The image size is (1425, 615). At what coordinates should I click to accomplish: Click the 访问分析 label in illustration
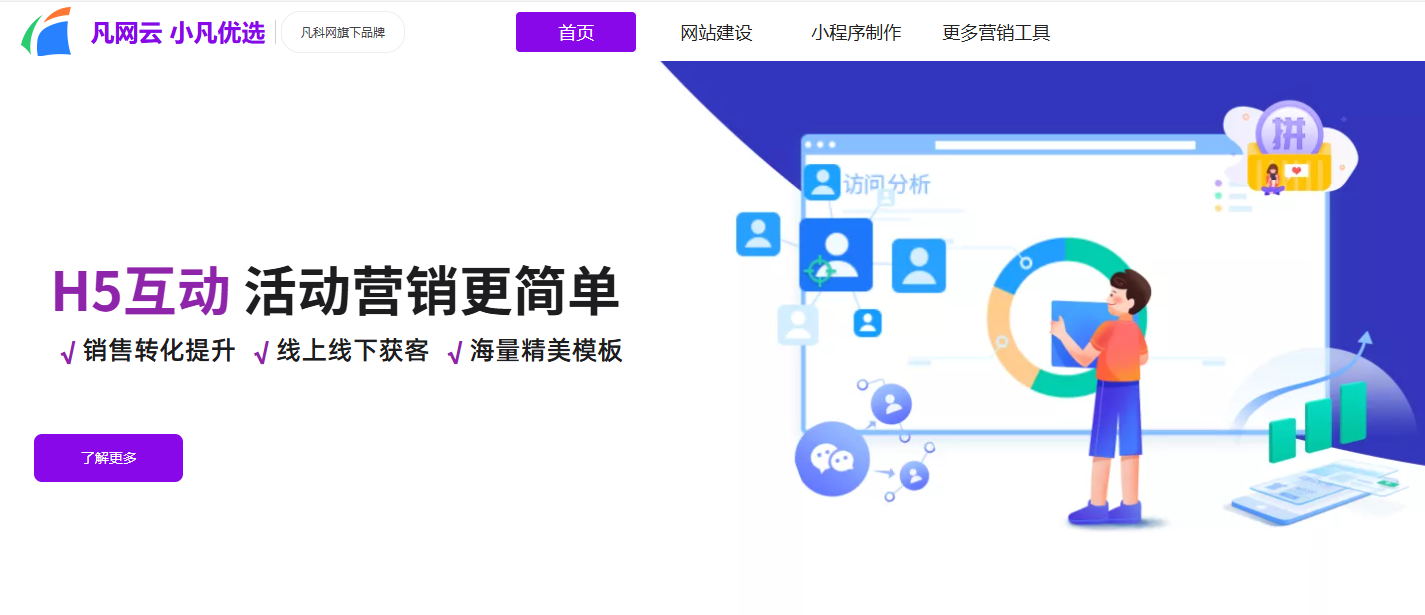[886, 184]
